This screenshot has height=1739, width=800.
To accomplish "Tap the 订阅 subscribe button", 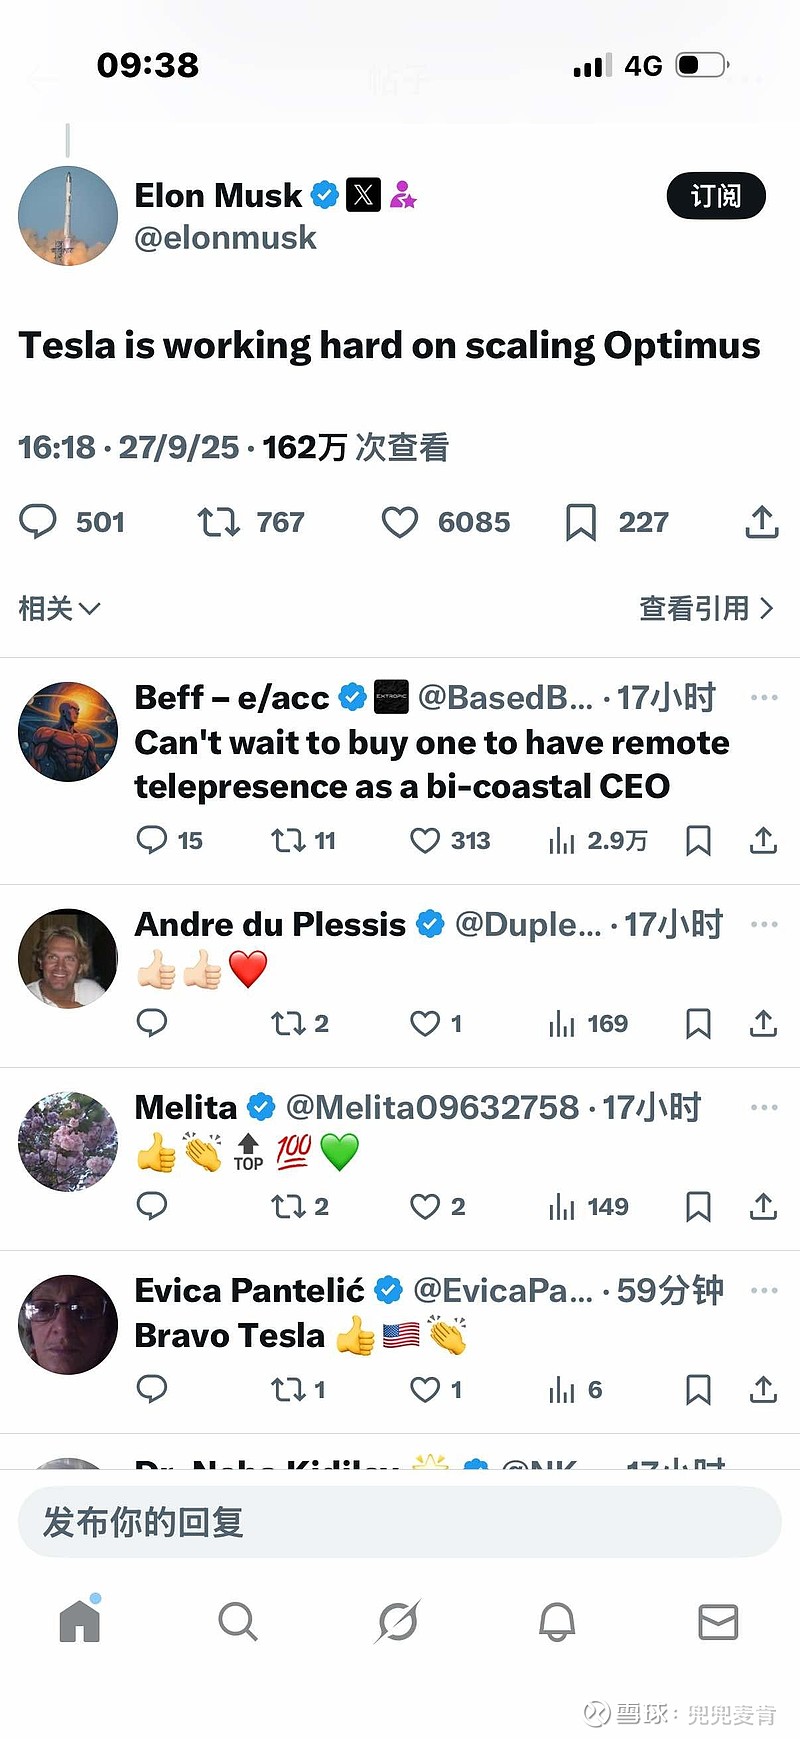I will (716, 196).
